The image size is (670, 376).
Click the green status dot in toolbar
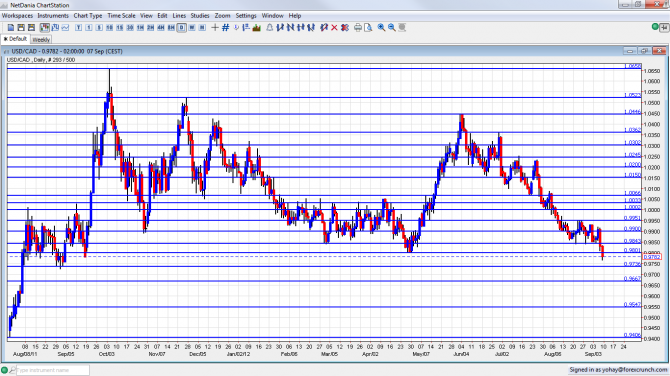(655, 27)
